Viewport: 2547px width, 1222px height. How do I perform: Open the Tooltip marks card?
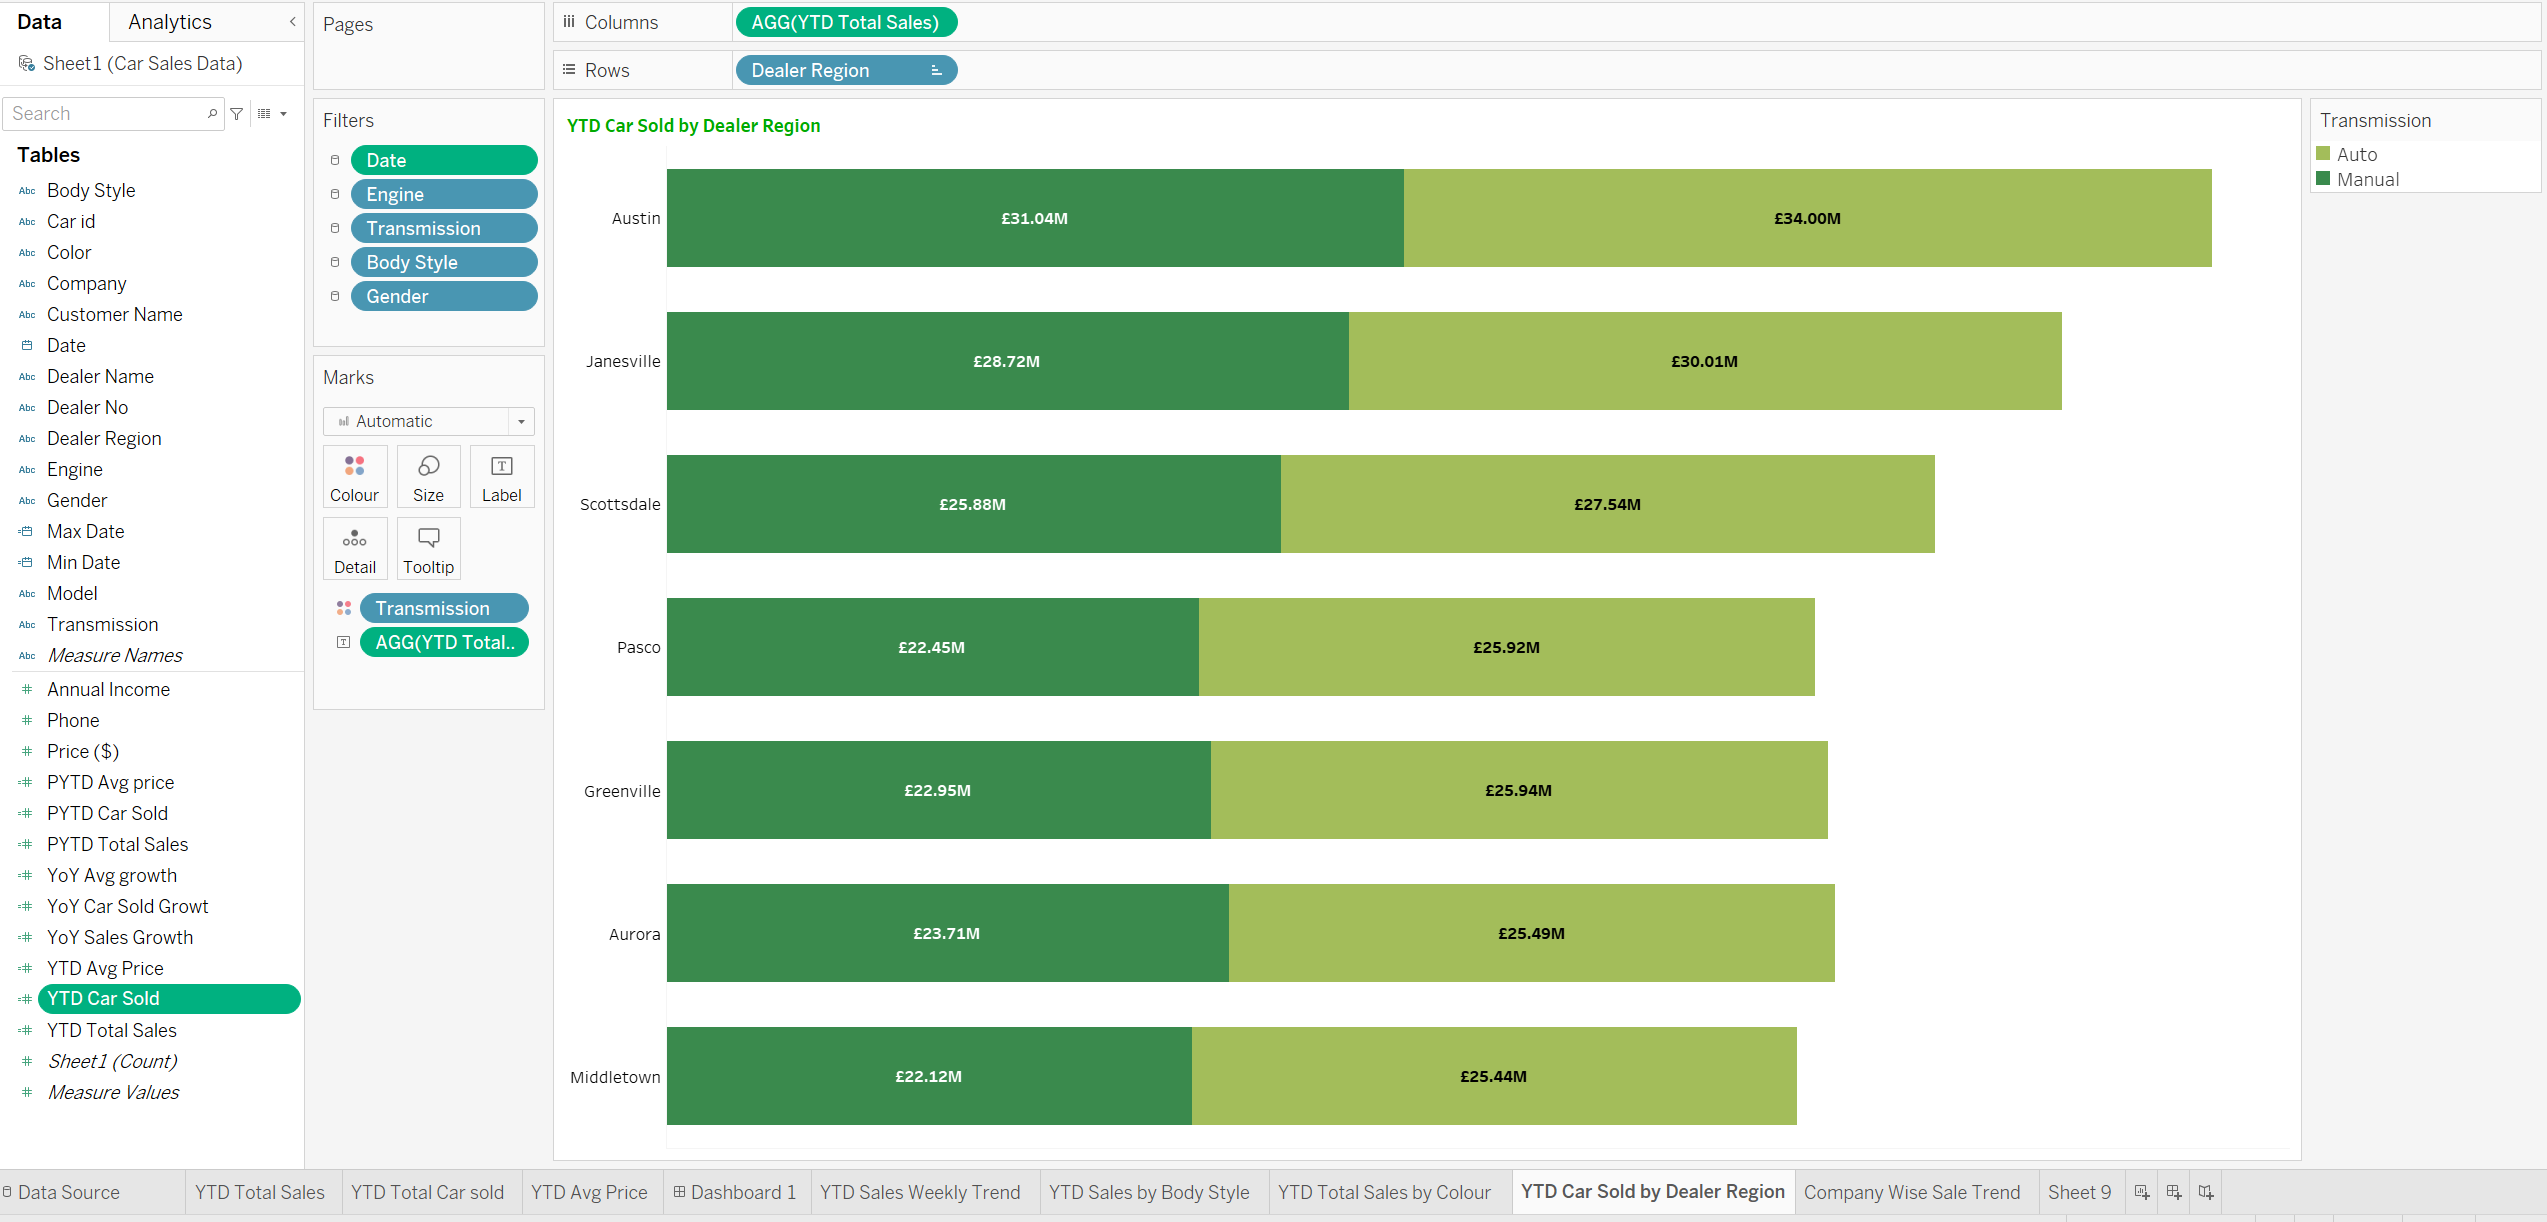point(428,549)
